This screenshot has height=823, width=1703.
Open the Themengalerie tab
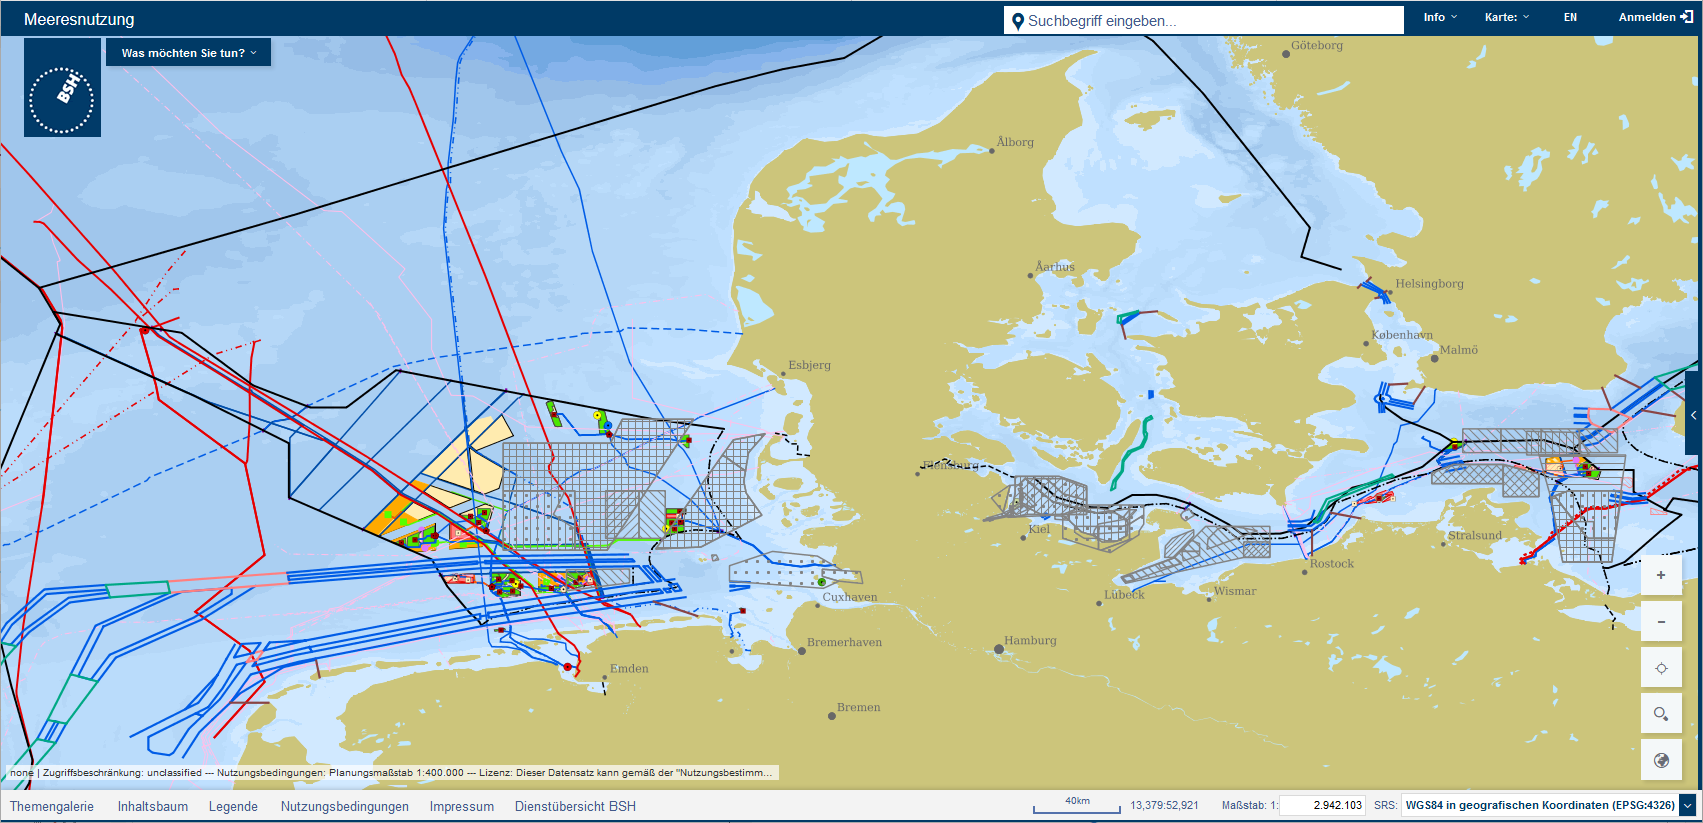(x=52, y=806)
